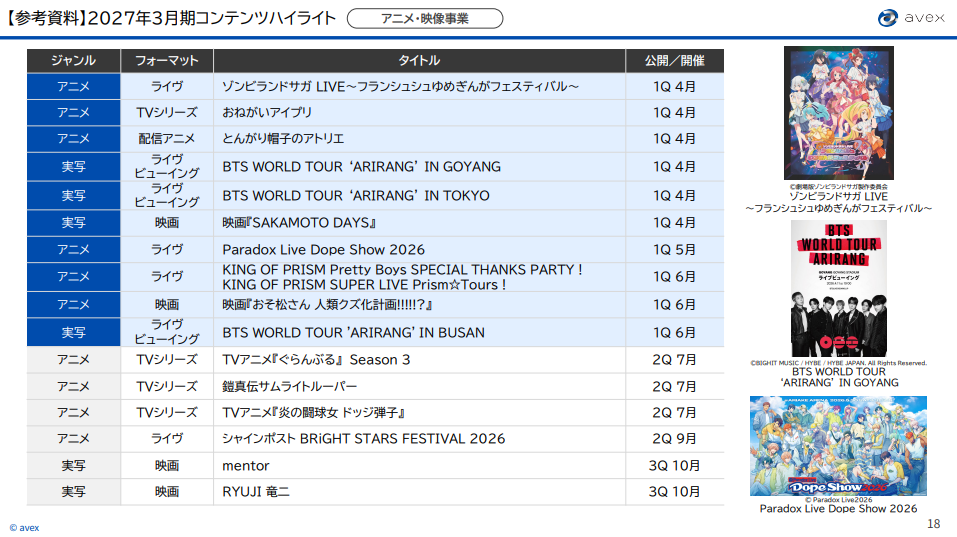The image size is (957, 537).
Task: Click caption ゾンビランドサガ LIVE under poster
Action: coord(839,202)
